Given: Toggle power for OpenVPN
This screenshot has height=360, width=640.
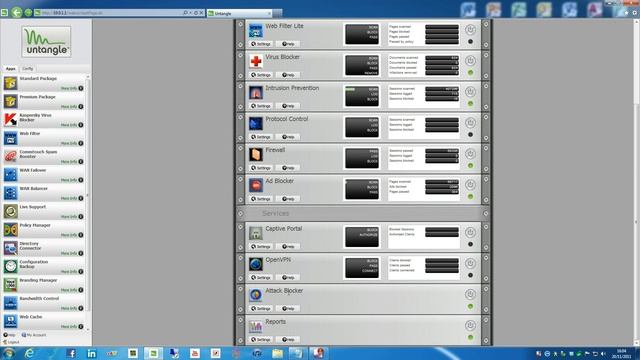Looking at the screenshot, I should [x=470, y=263].
